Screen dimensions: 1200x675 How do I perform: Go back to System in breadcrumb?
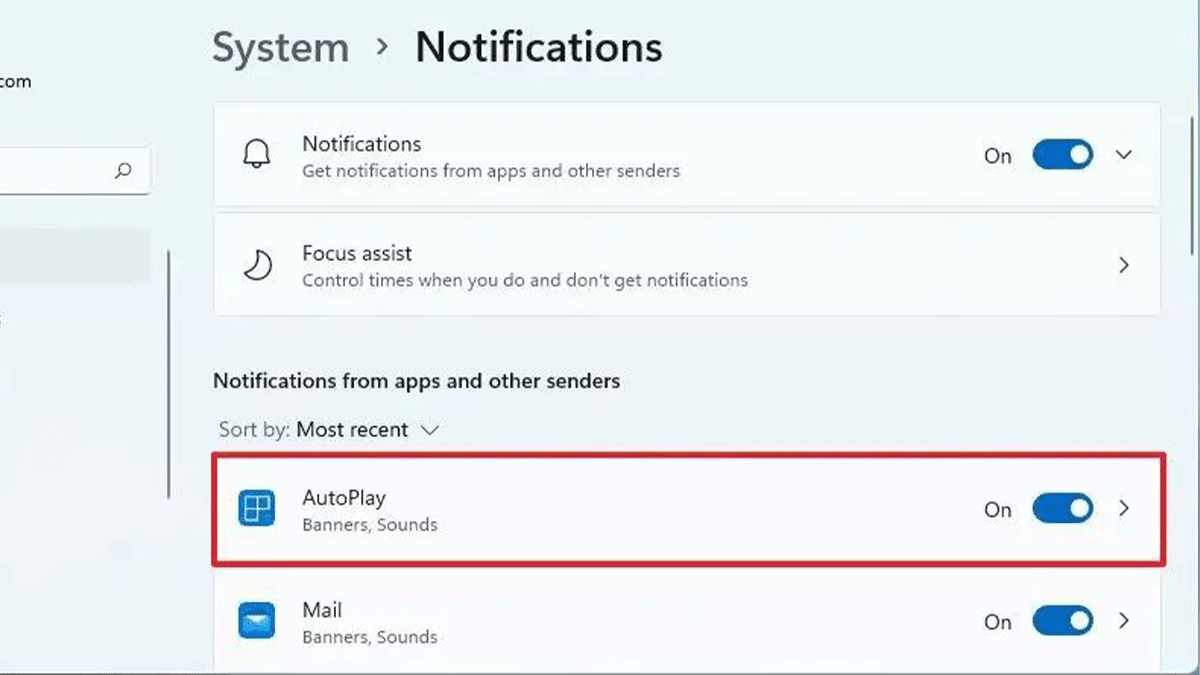point(280,48)
